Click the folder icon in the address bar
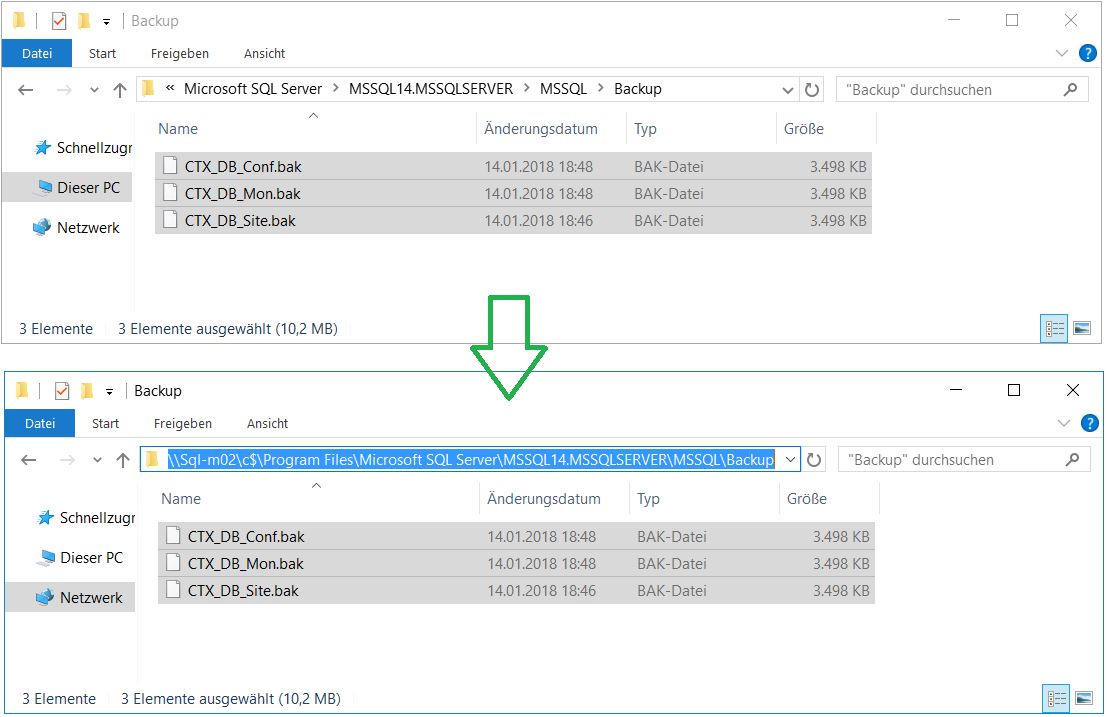Viewport: 1107px width, 717px height. pos(148,88)
